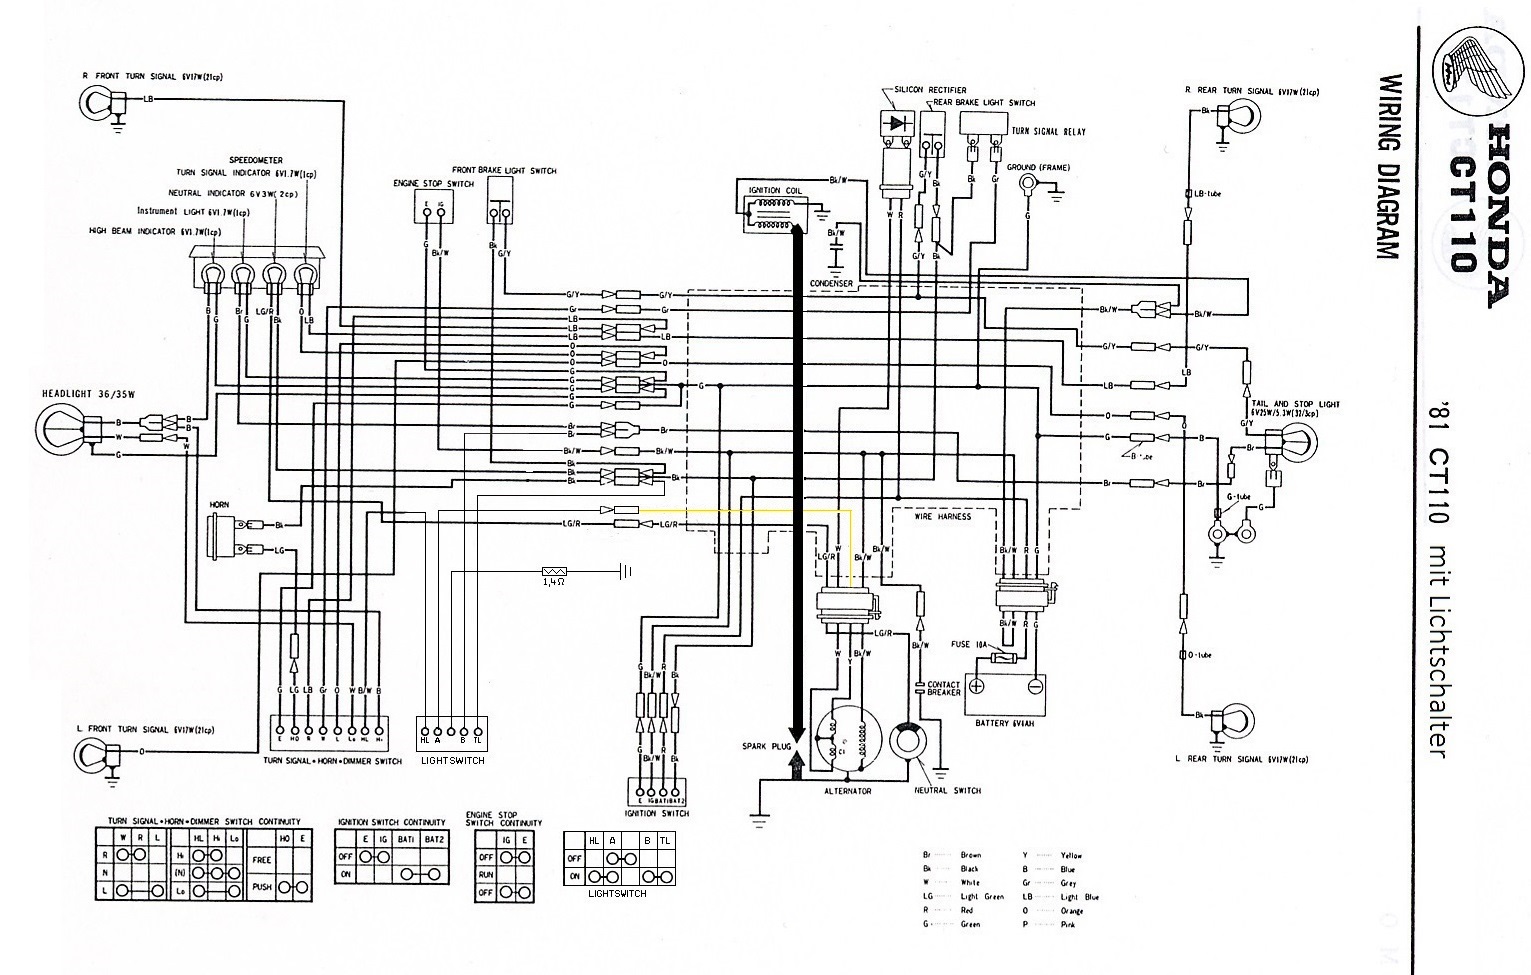Click the thick black spark plug lead

797,480
